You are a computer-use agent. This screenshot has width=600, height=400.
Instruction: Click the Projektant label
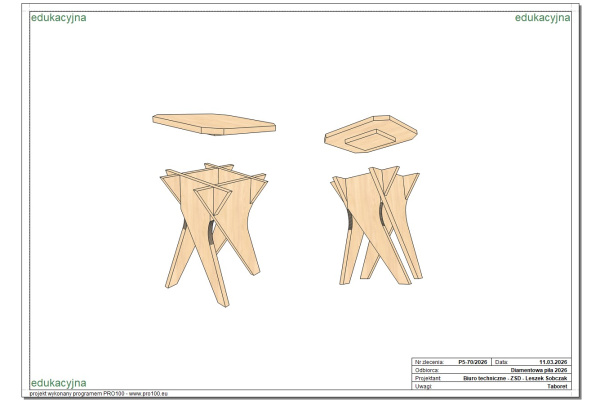click(x=429, y=378)
